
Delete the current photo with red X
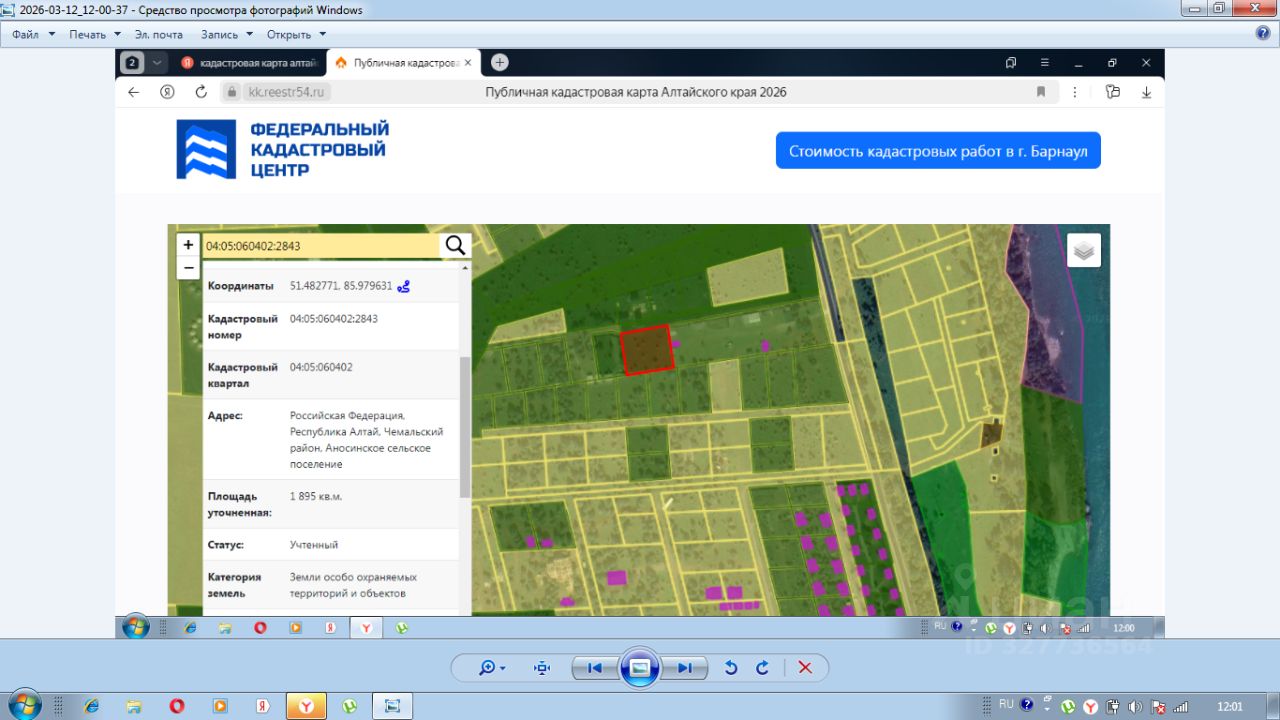805,668
